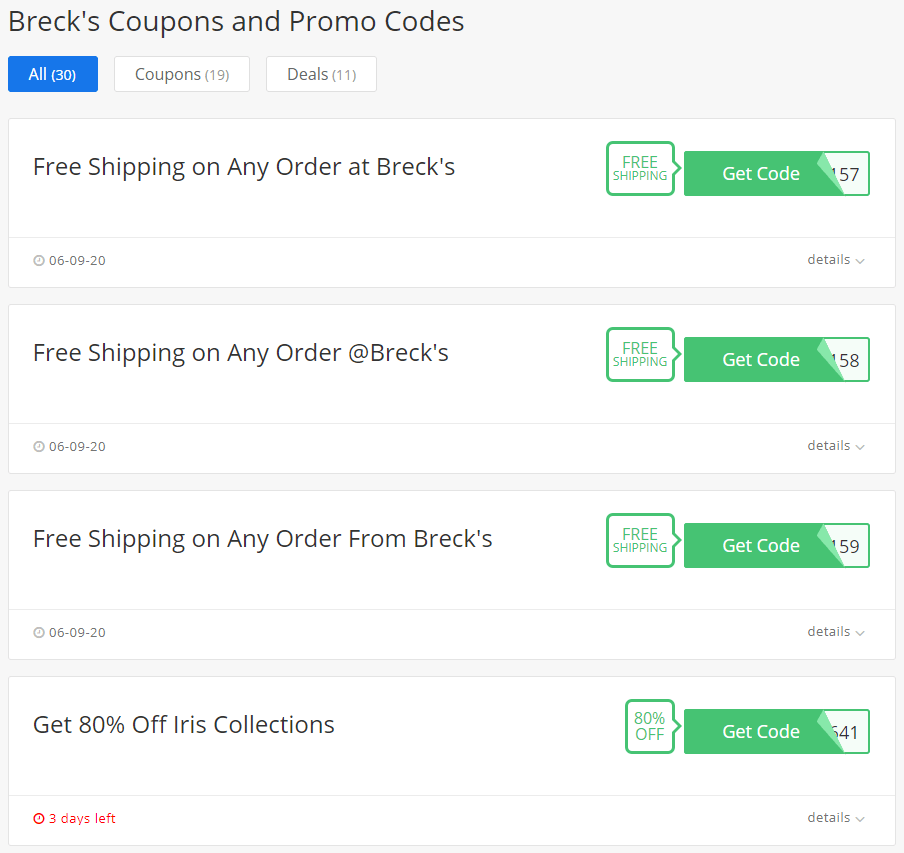904x853 pixels.
Task: Get Code for 80% Off Iris Collections
Action: (777, 731)
